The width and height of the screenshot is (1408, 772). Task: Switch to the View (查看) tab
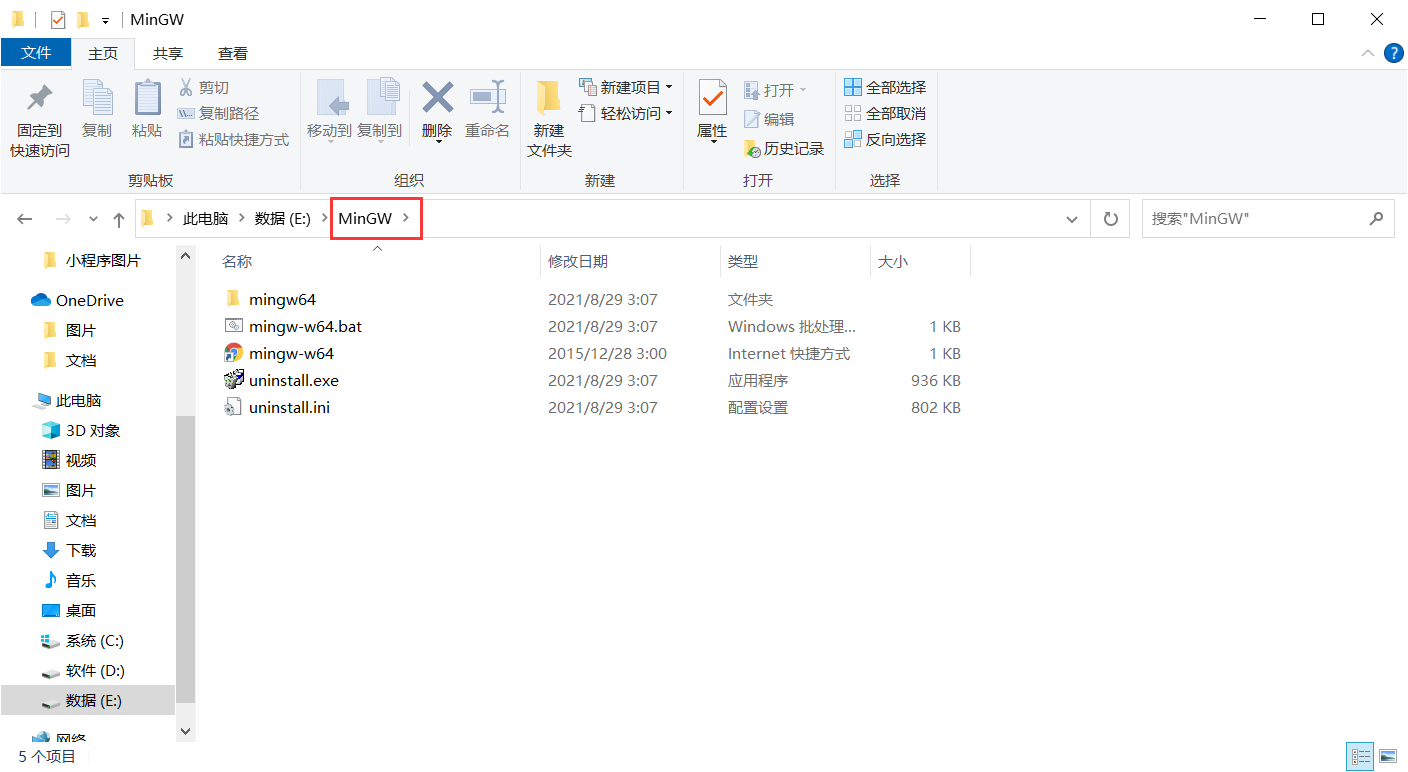233,53
